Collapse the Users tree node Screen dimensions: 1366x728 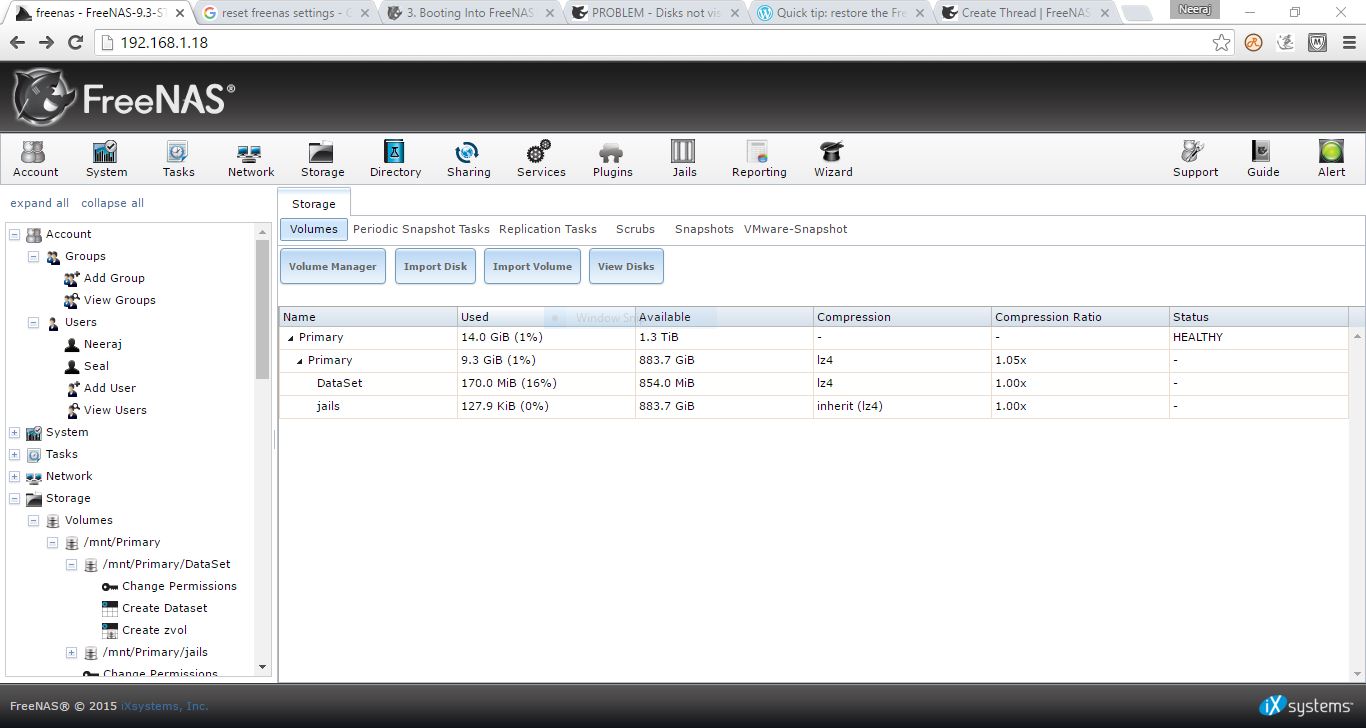(33, 322)
